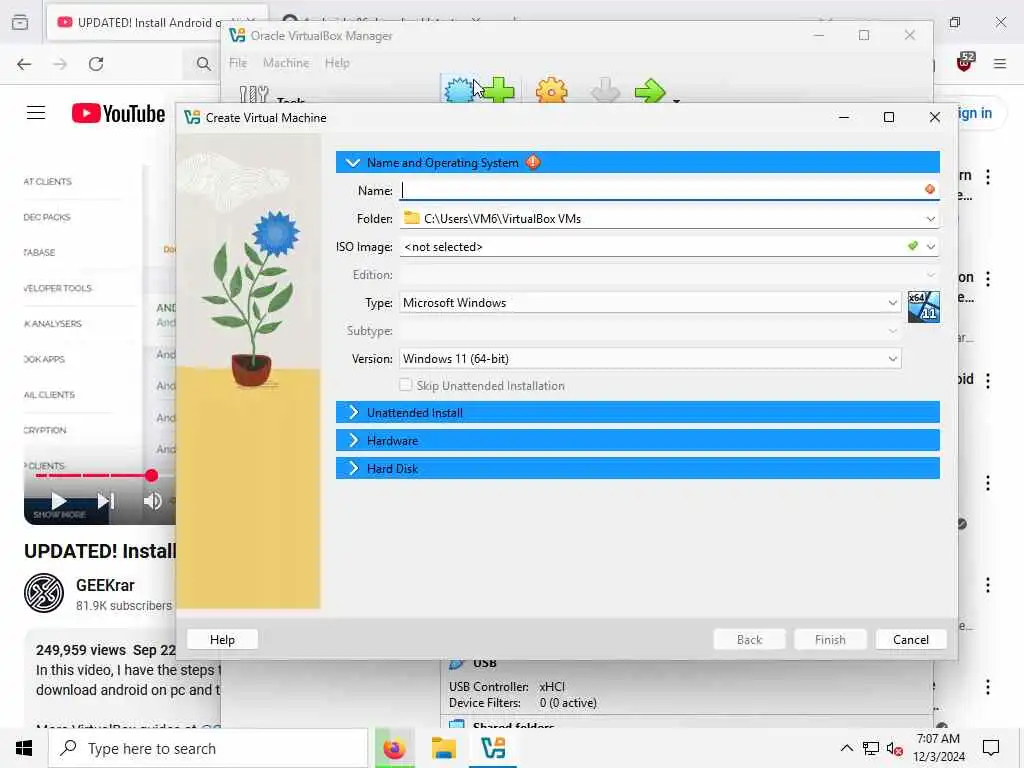Open the notifications action center icon

click(x=991, y=748)
